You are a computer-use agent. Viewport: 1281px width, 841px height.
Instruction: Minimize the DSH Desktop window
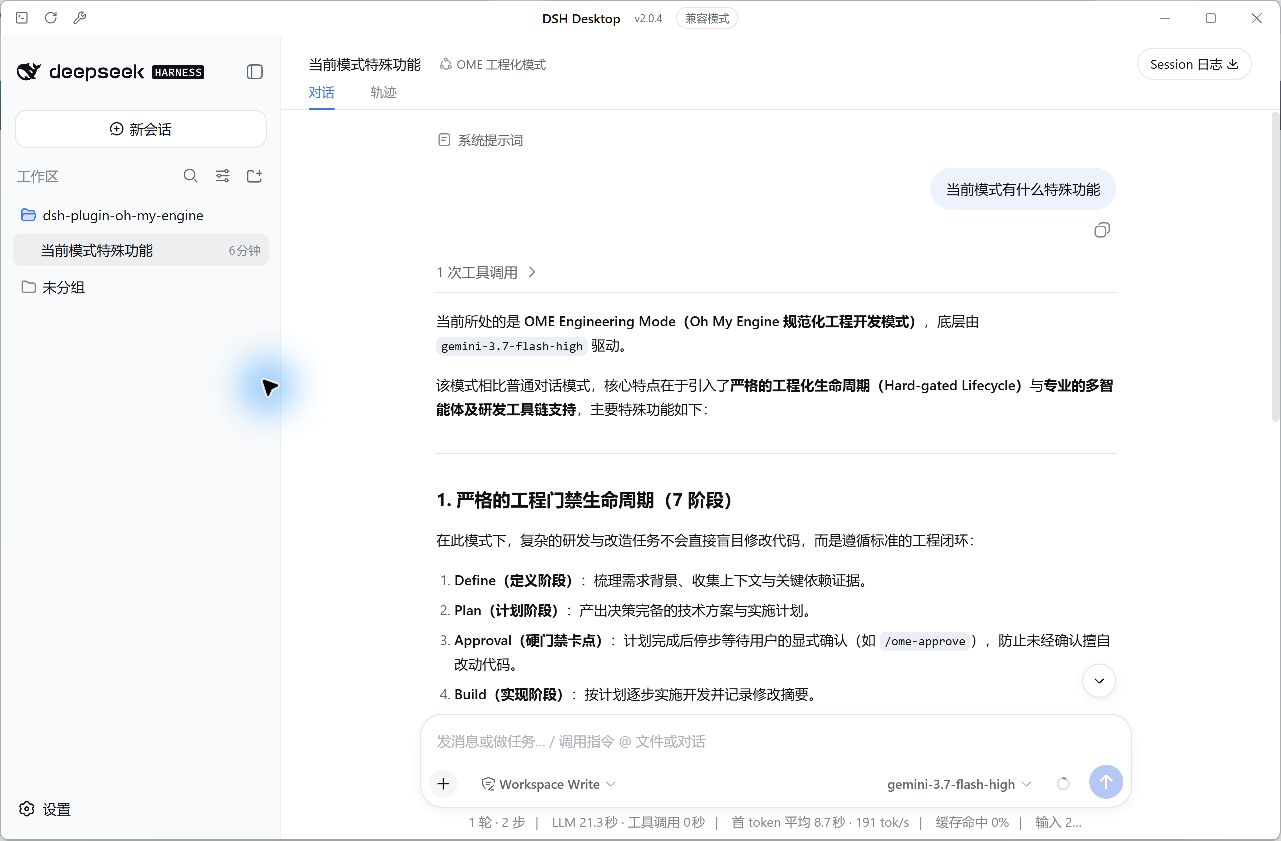pyautogui.click(x=1165, y=18)
